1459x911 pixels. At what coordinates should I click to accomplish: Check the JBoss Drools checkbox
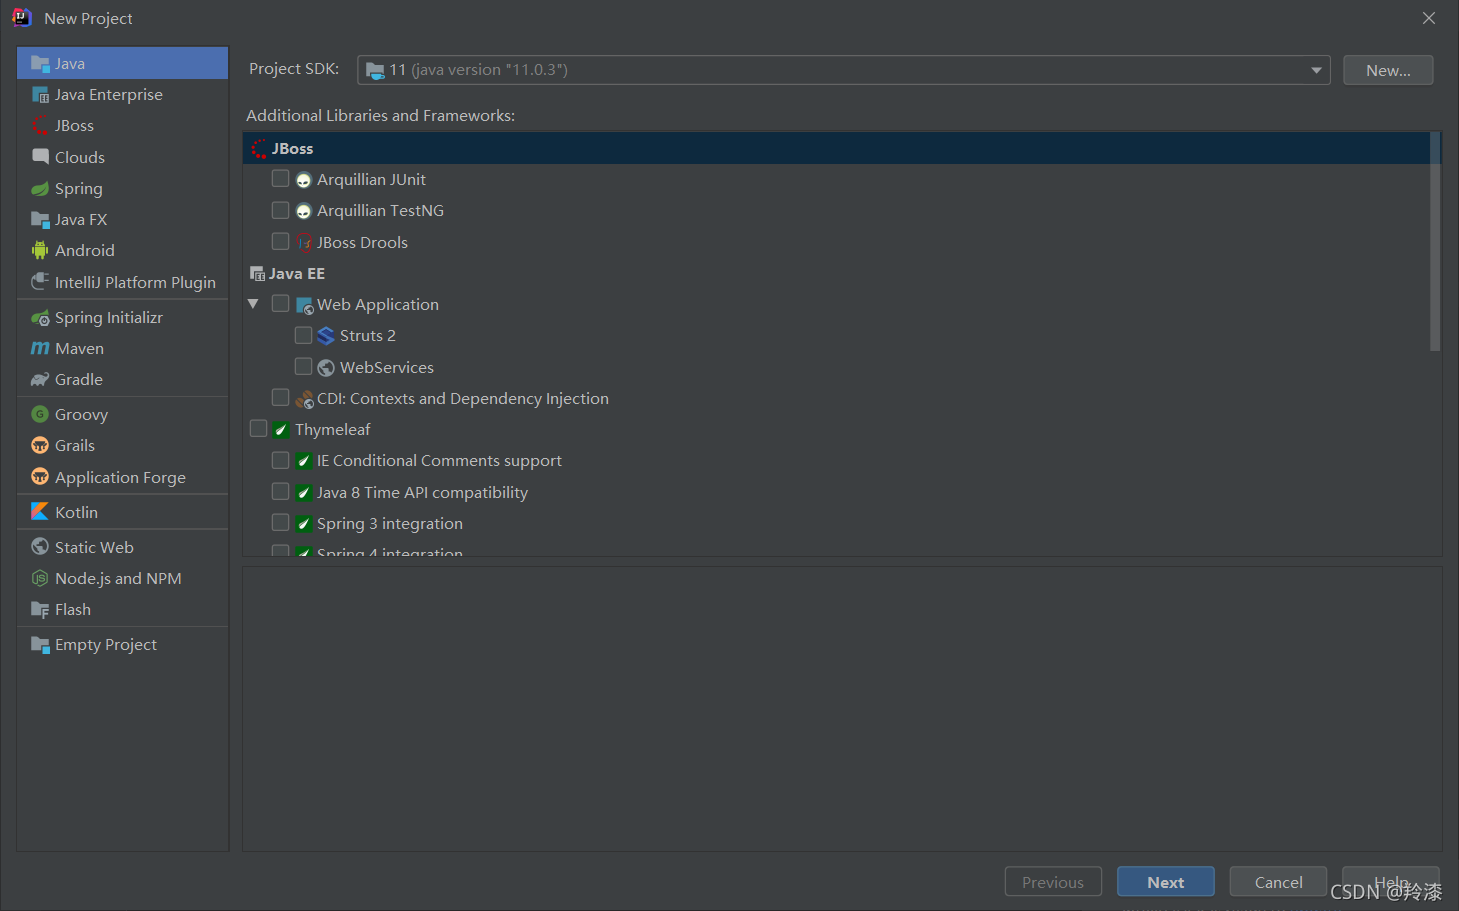(x=281, y=241)
